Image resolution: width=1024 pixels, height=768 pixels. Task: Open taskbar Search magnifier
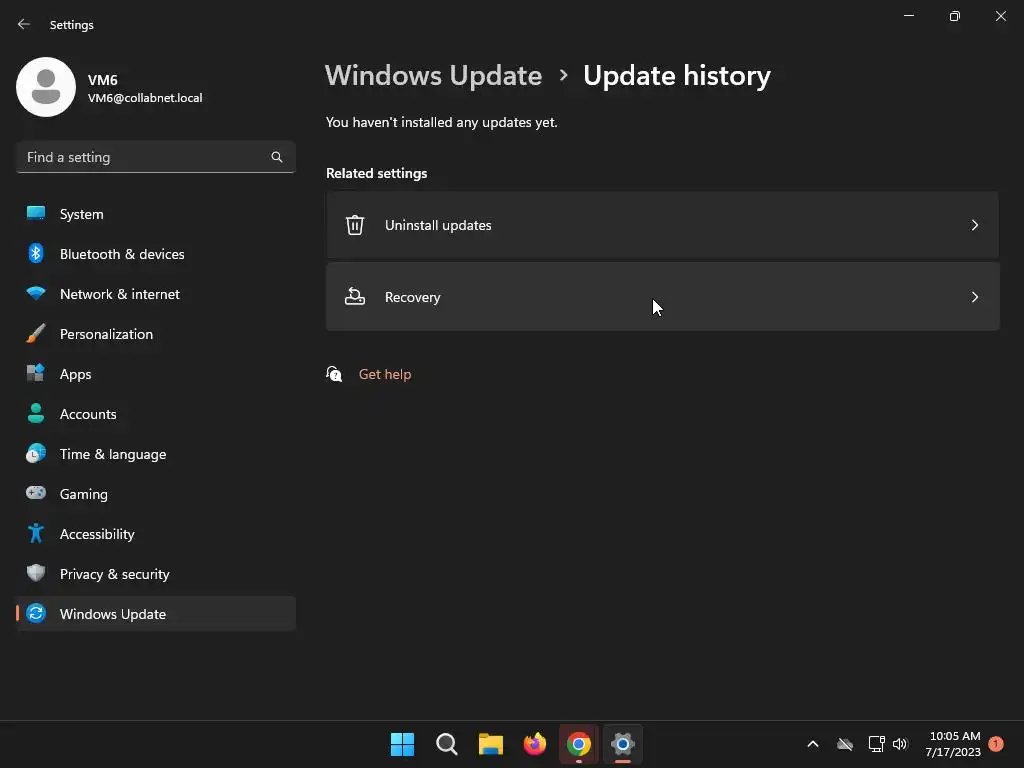click(x=447, y=744)
